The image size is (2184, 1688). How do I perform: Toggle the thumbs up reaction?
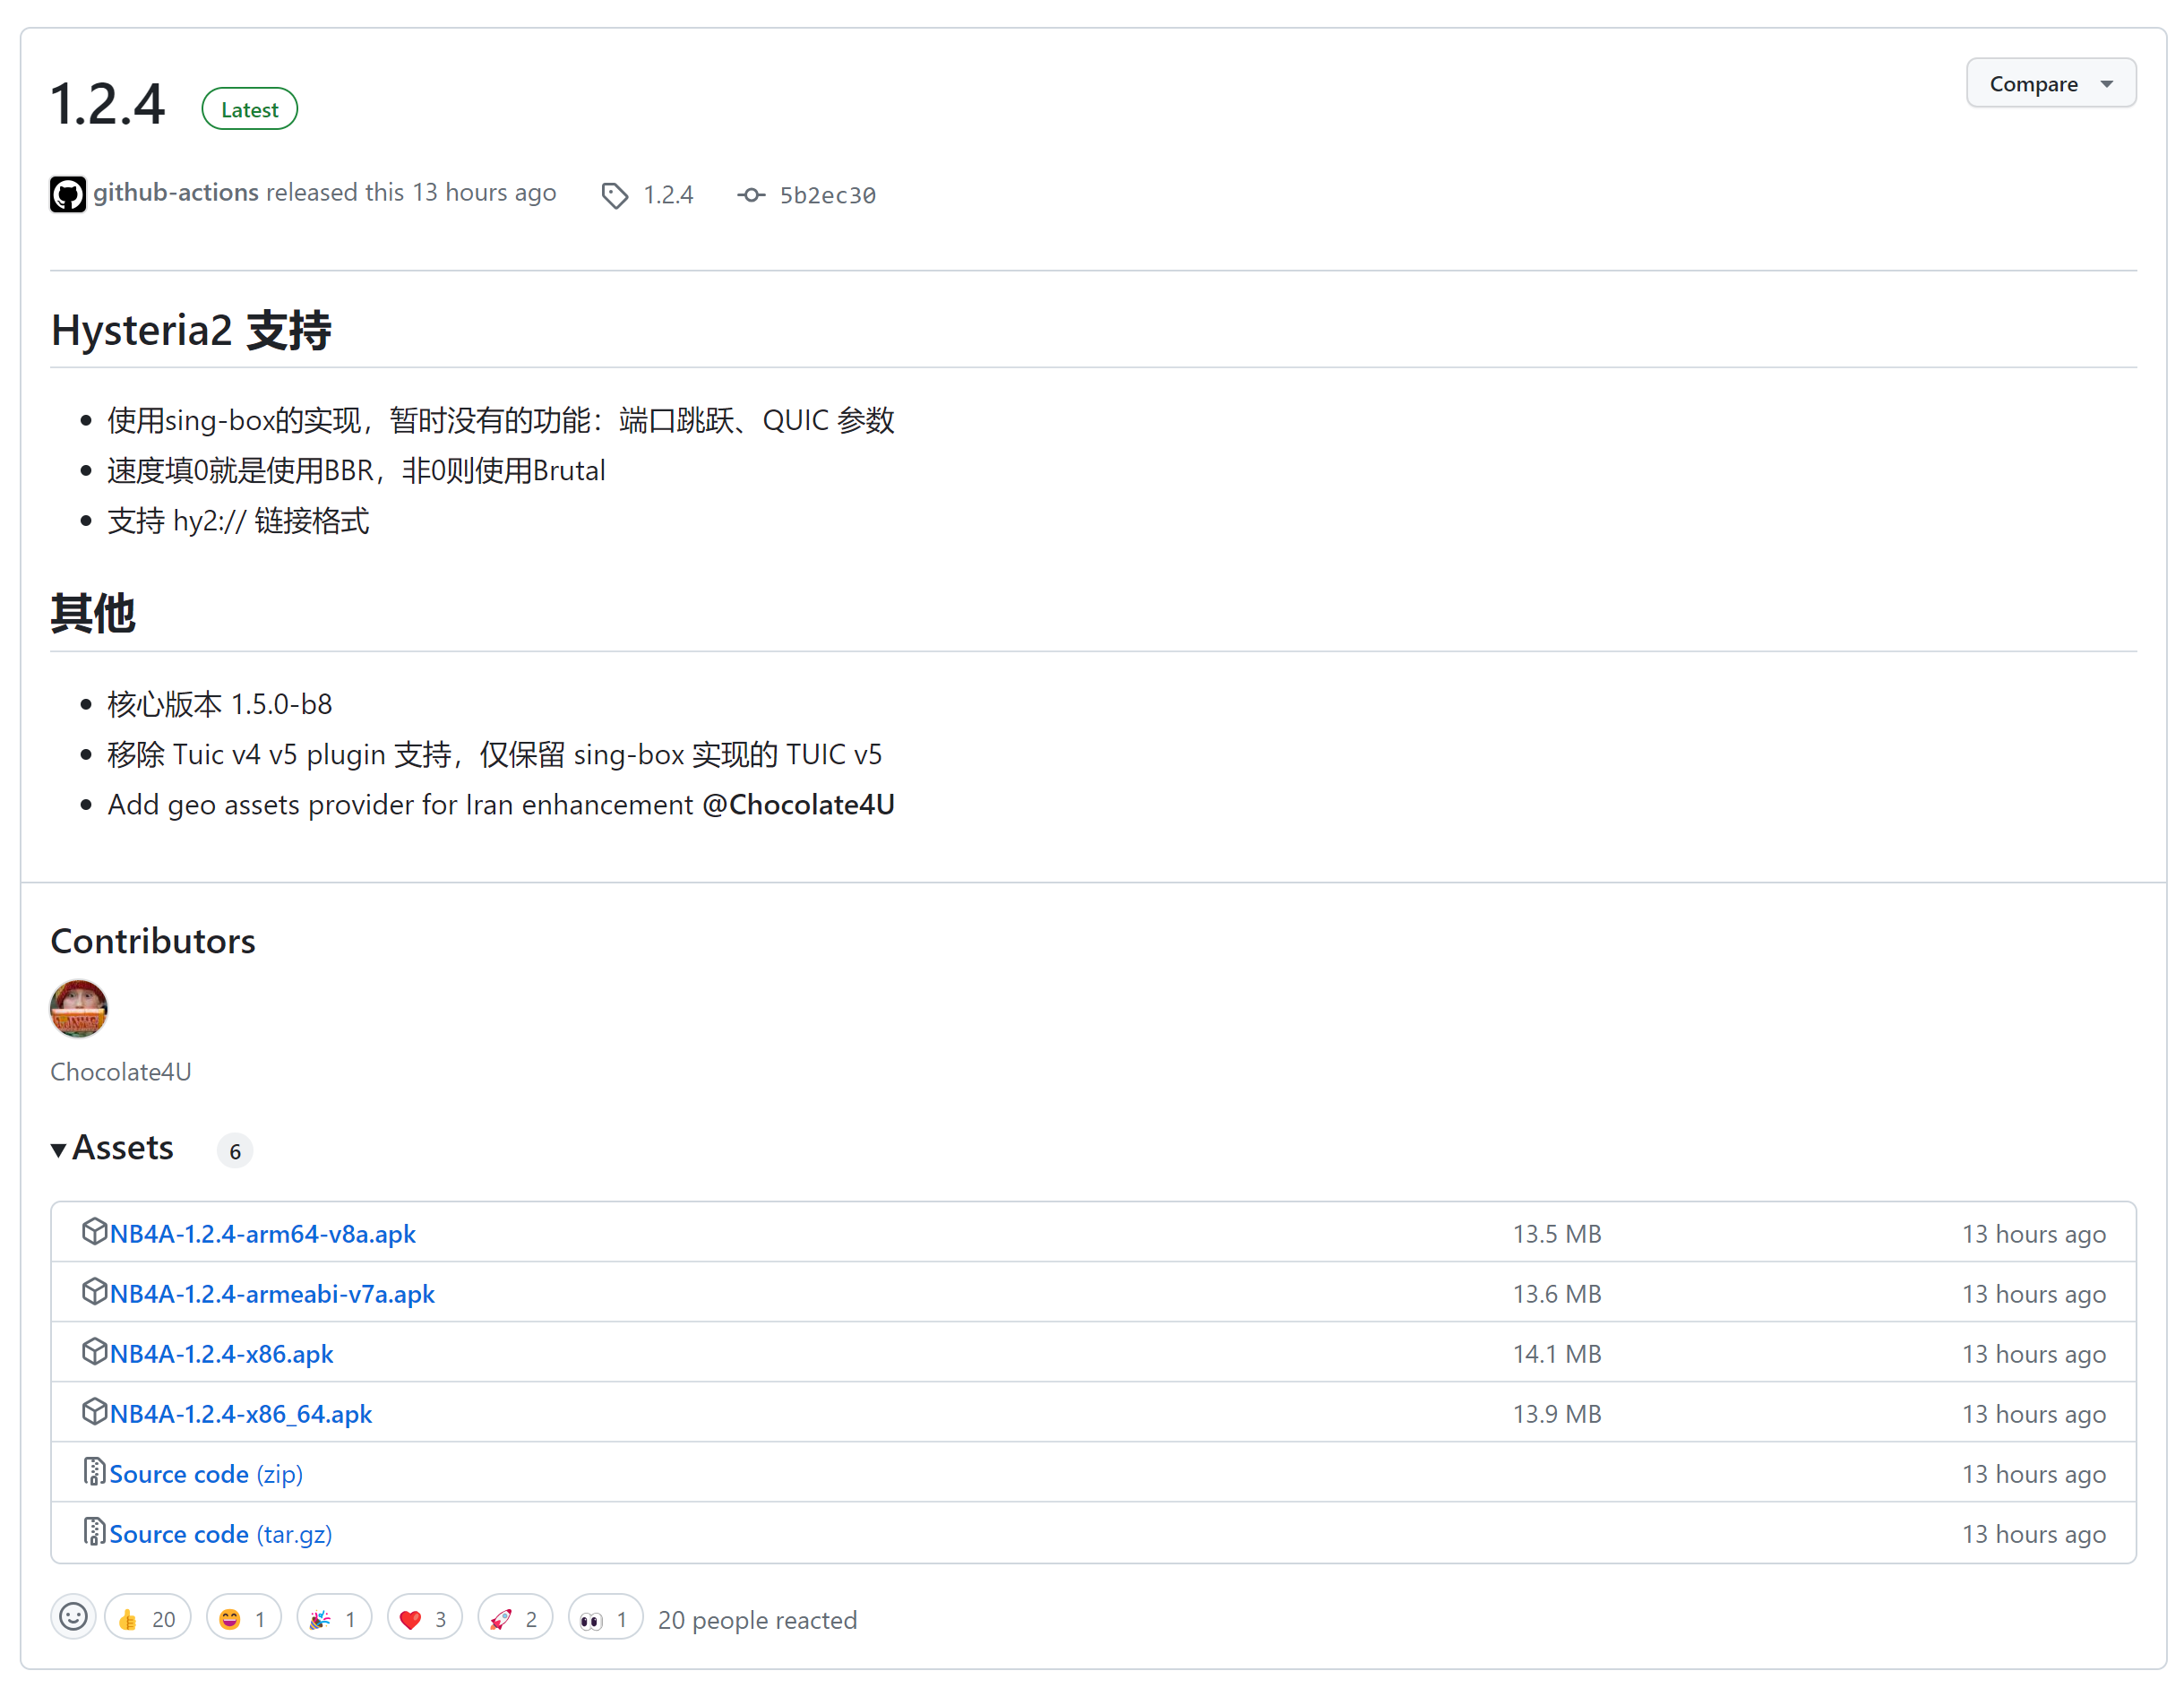(x=147, y=1618)
